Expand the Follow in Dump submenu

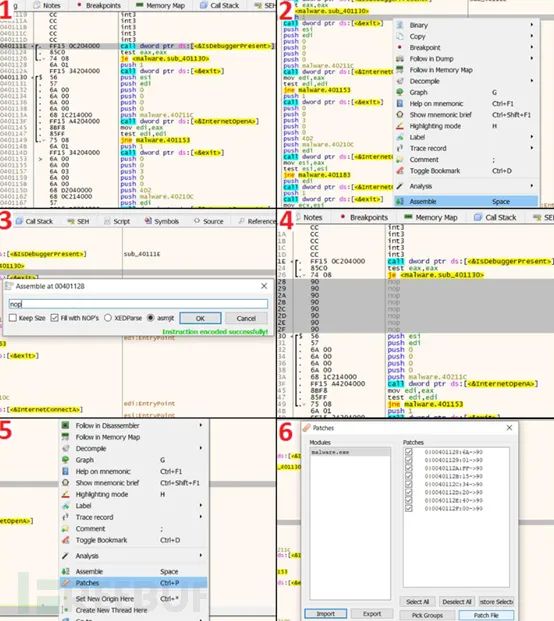[532, 59]
